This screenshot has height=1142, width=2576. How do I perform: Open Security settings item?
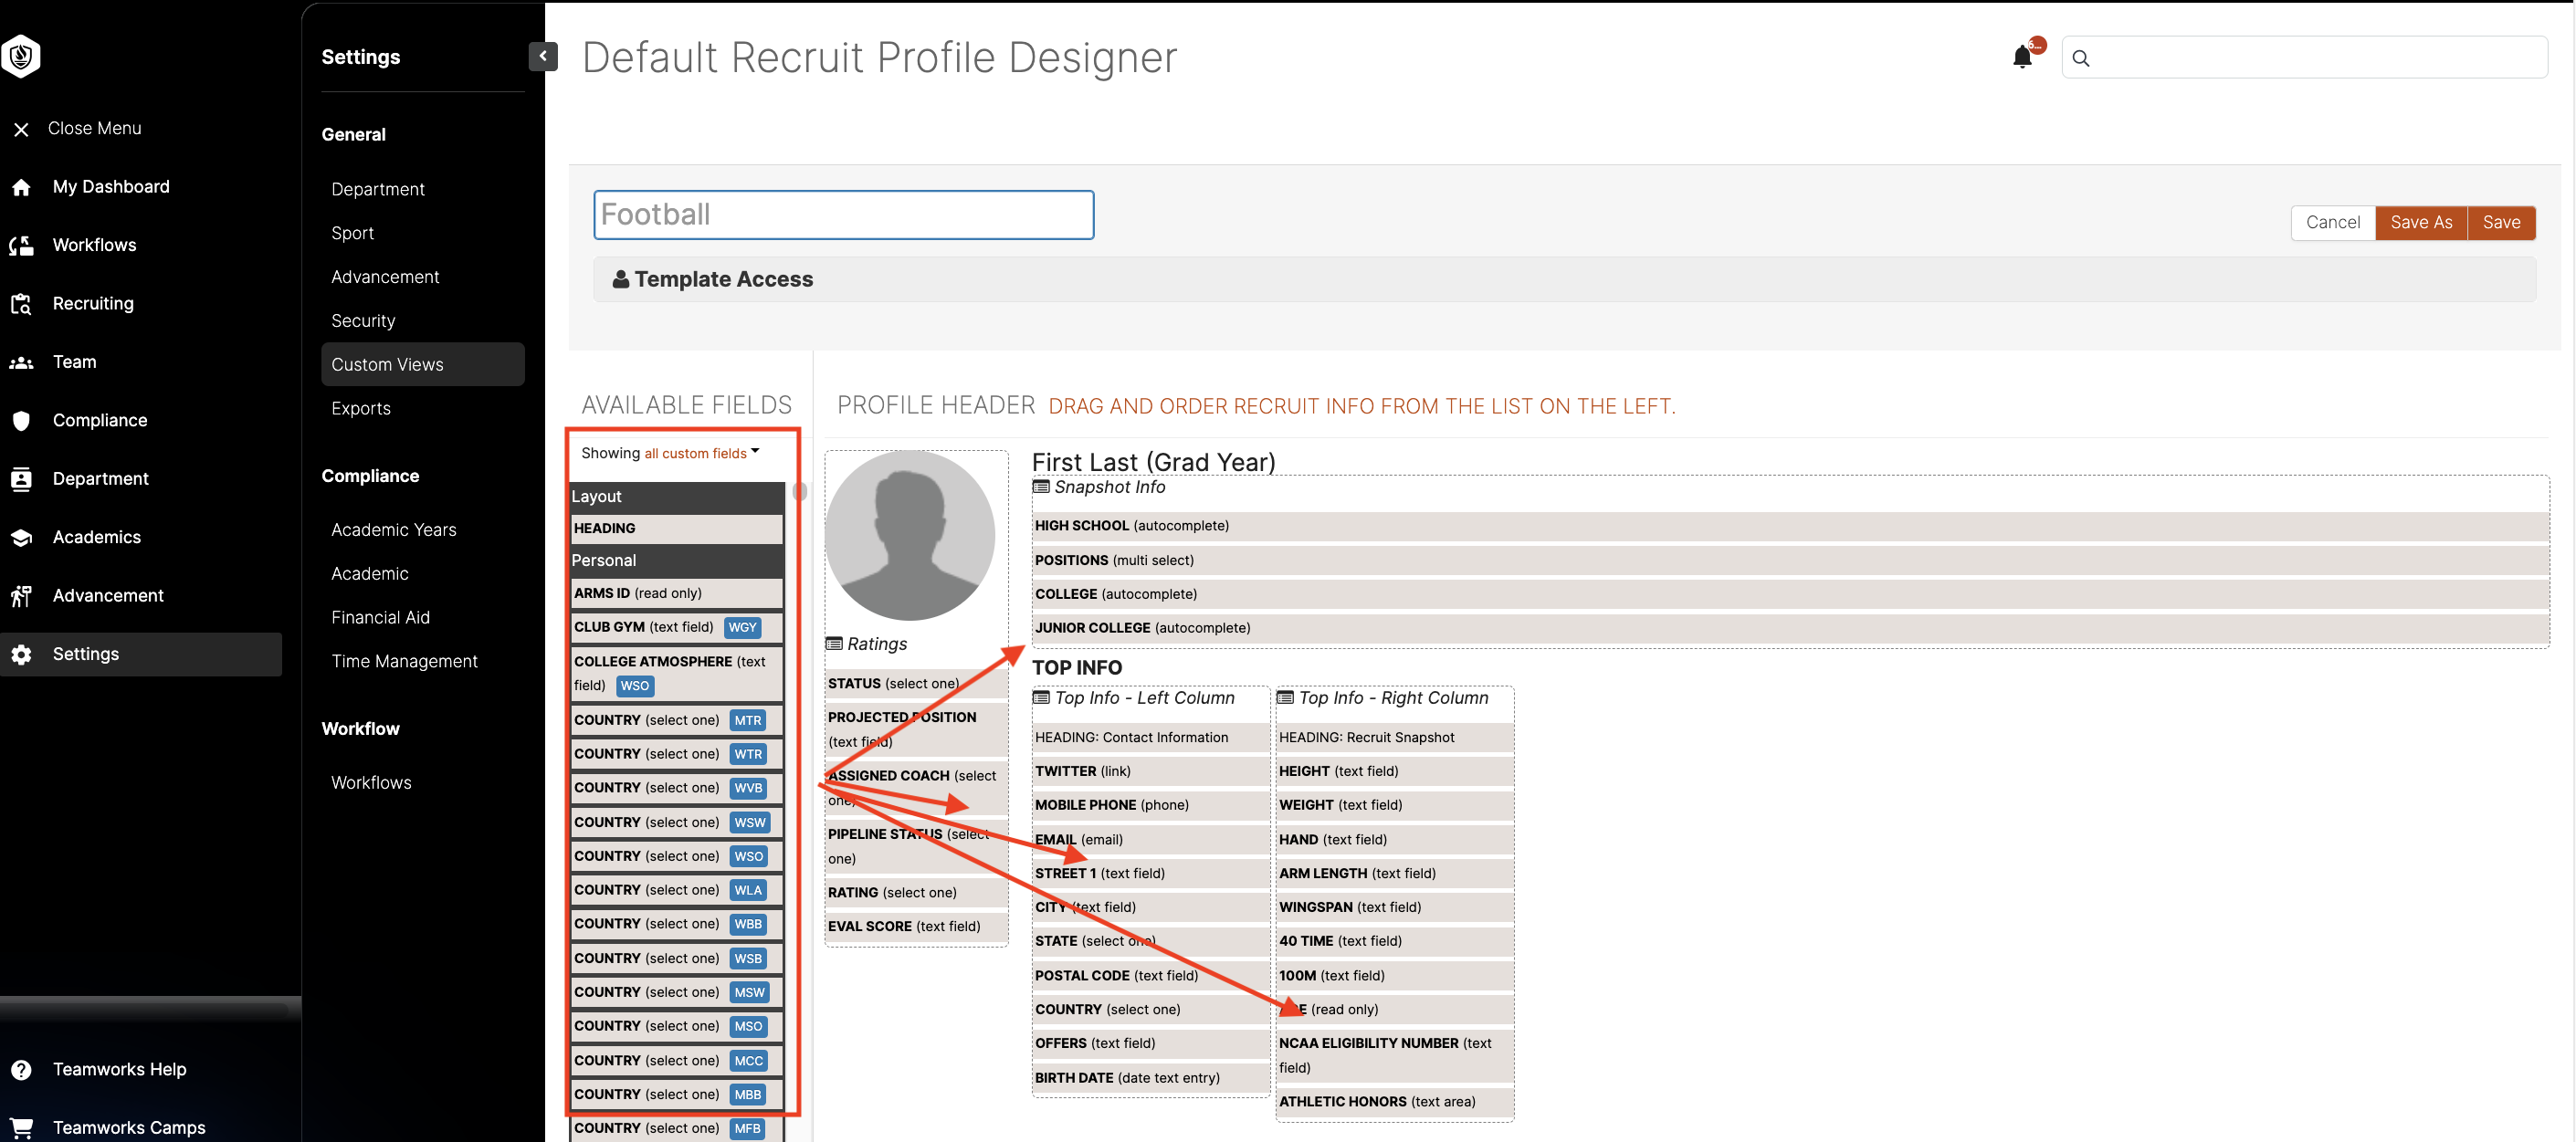tap(363, 321)
